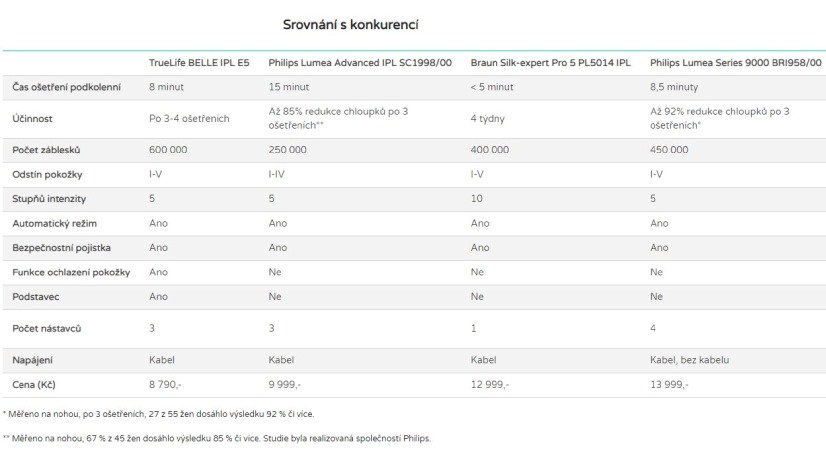The width and height of the screenshot is (826, 469).
Task: Click Philips Lumea Series 9000 BRI958/00 header
Action: pos(735,63)
